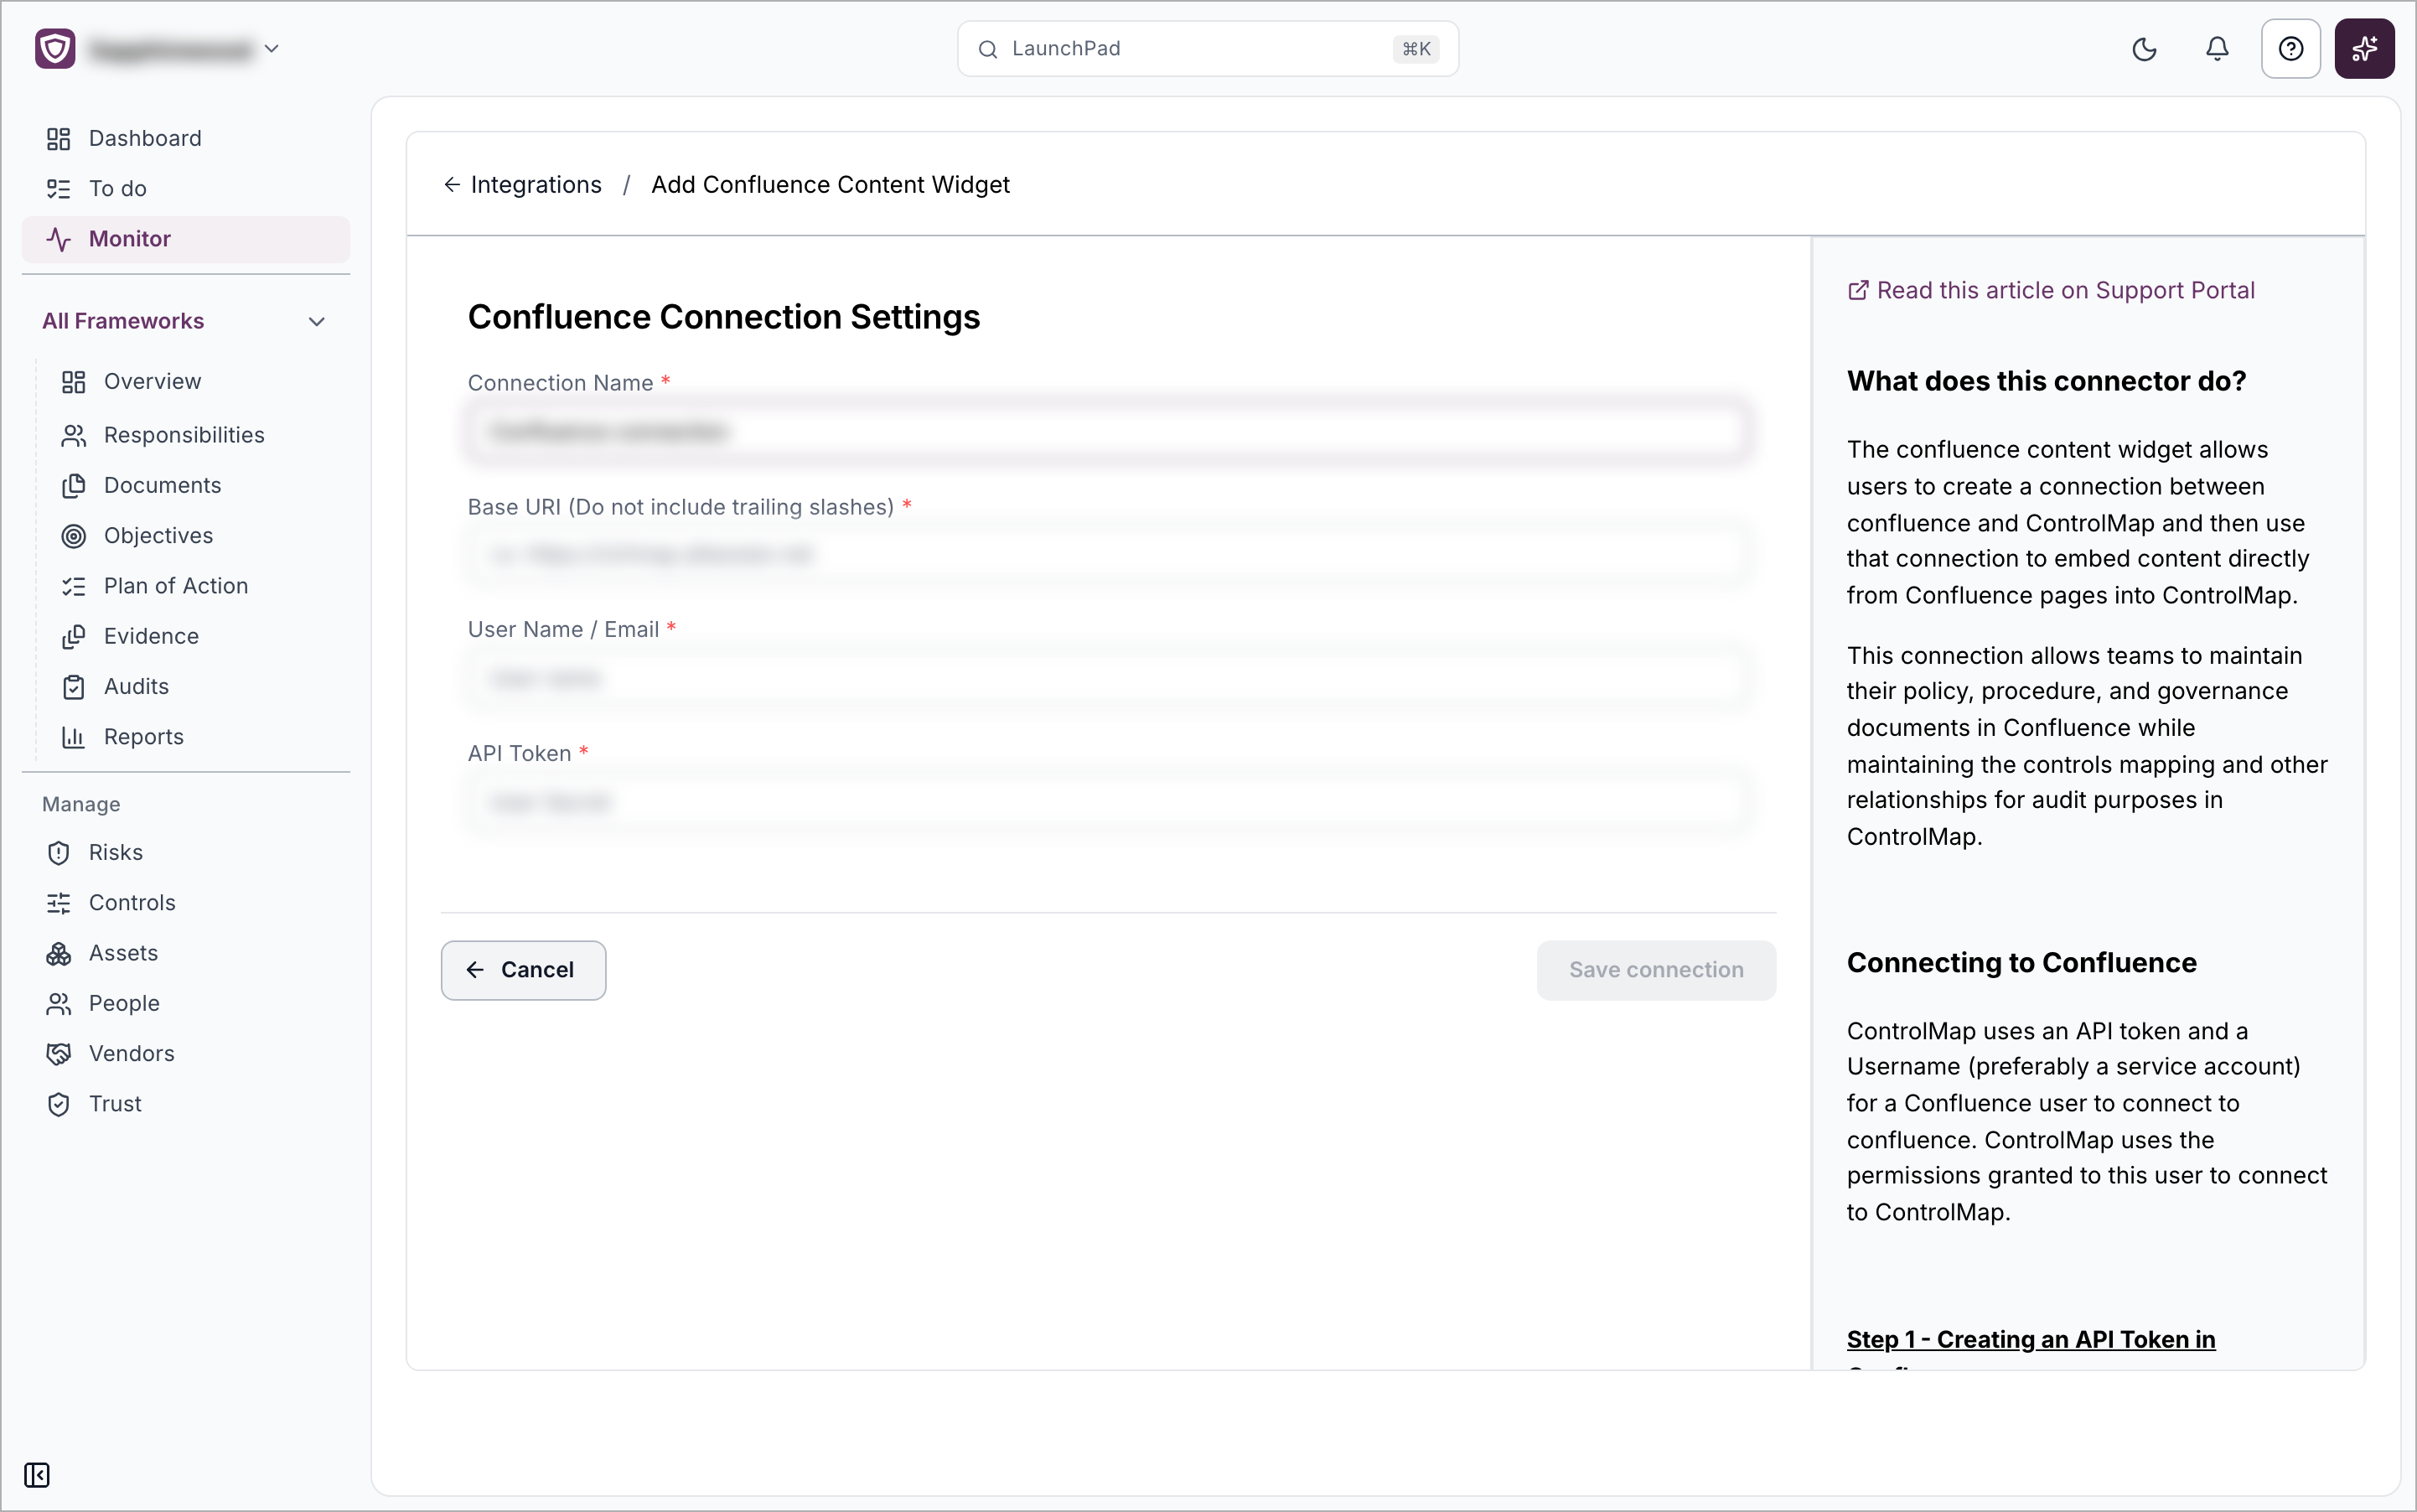Open the organization switcher chevron
2417x1512 pixels.
pos(271,48)
